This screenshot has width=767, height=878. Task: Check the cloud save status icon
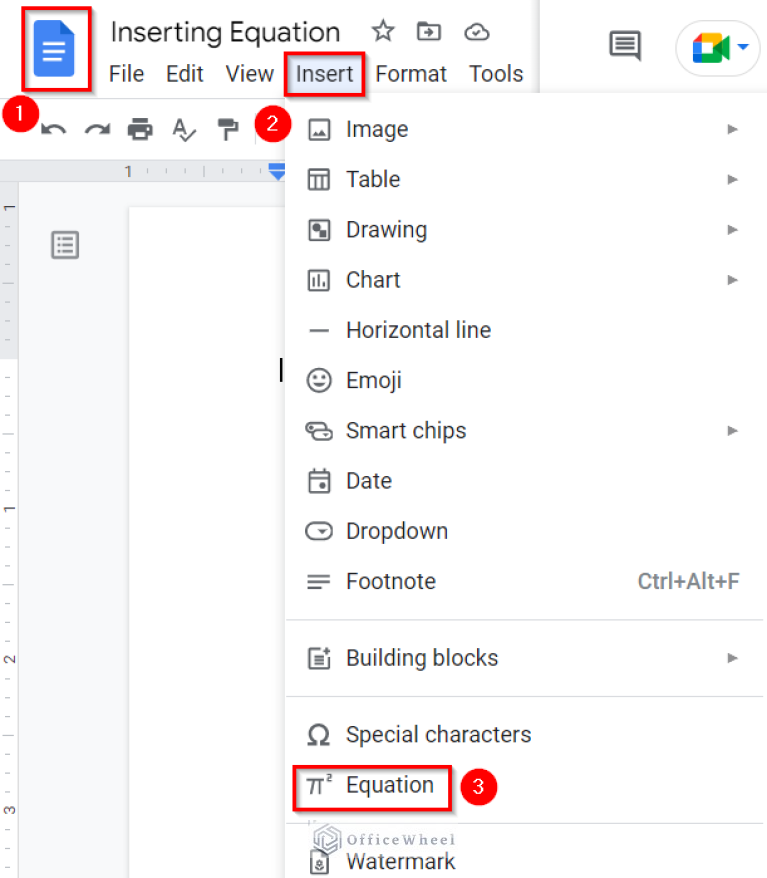tap(477, 32)
